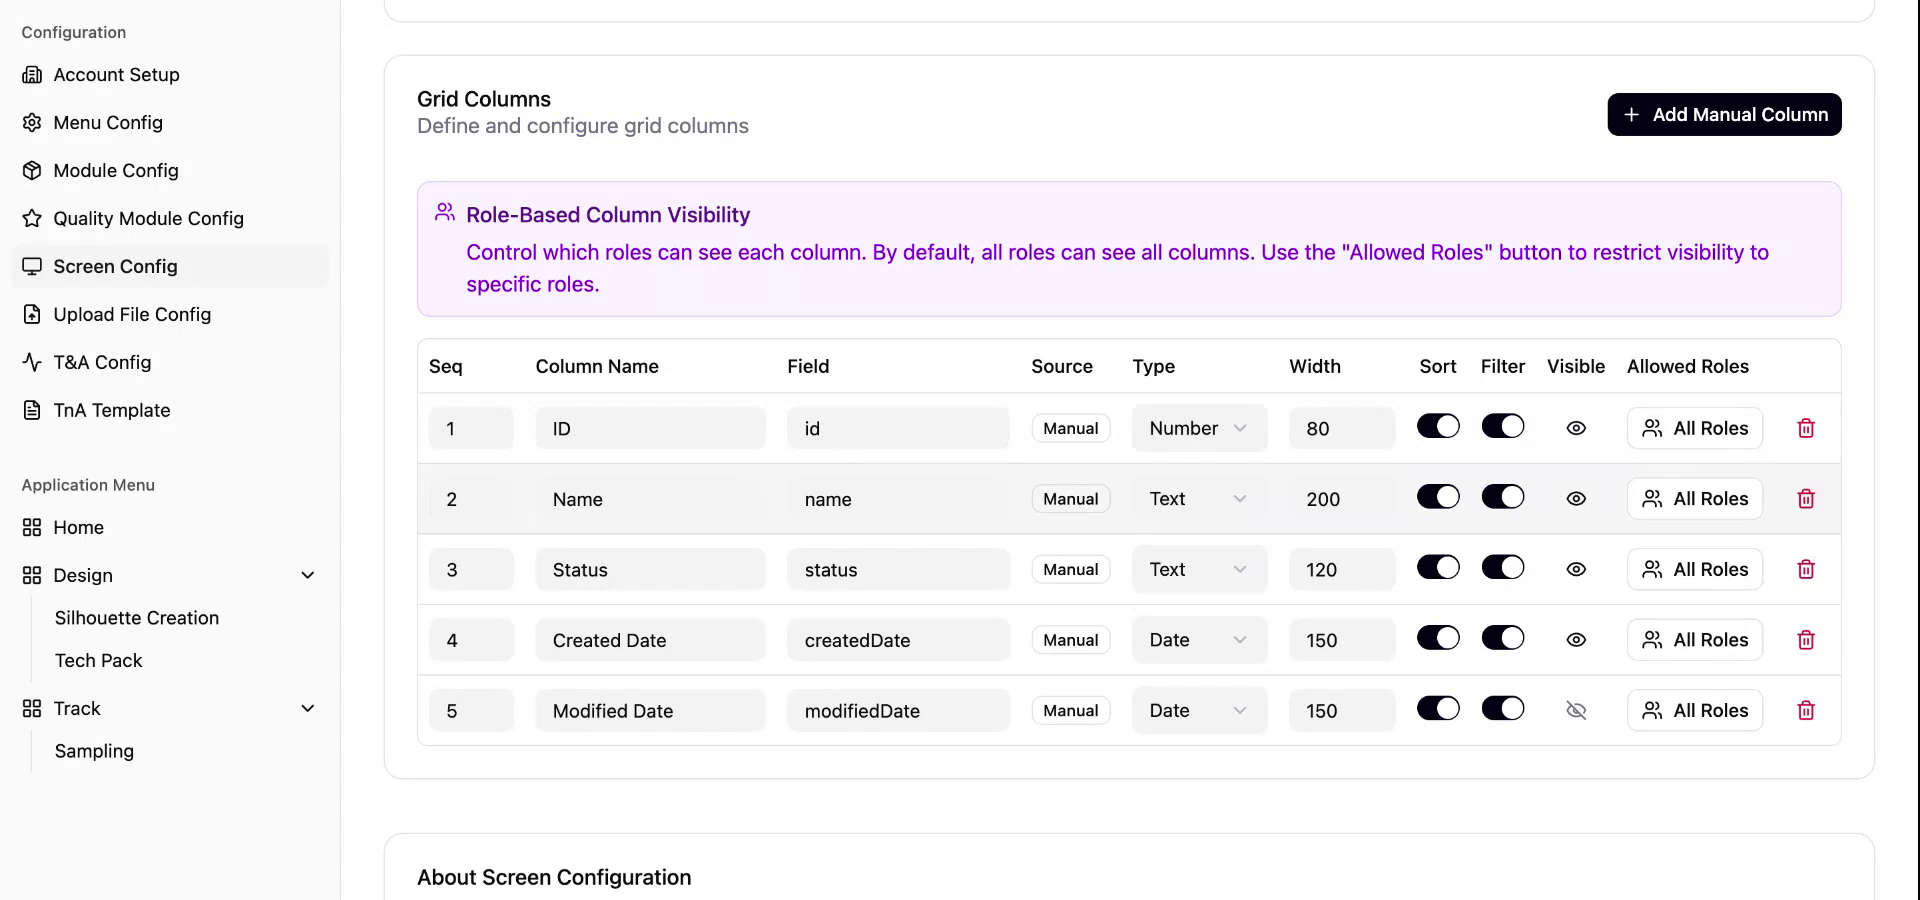
Task: Click trash icon for Modified Date row
Action: point(1806,710)
